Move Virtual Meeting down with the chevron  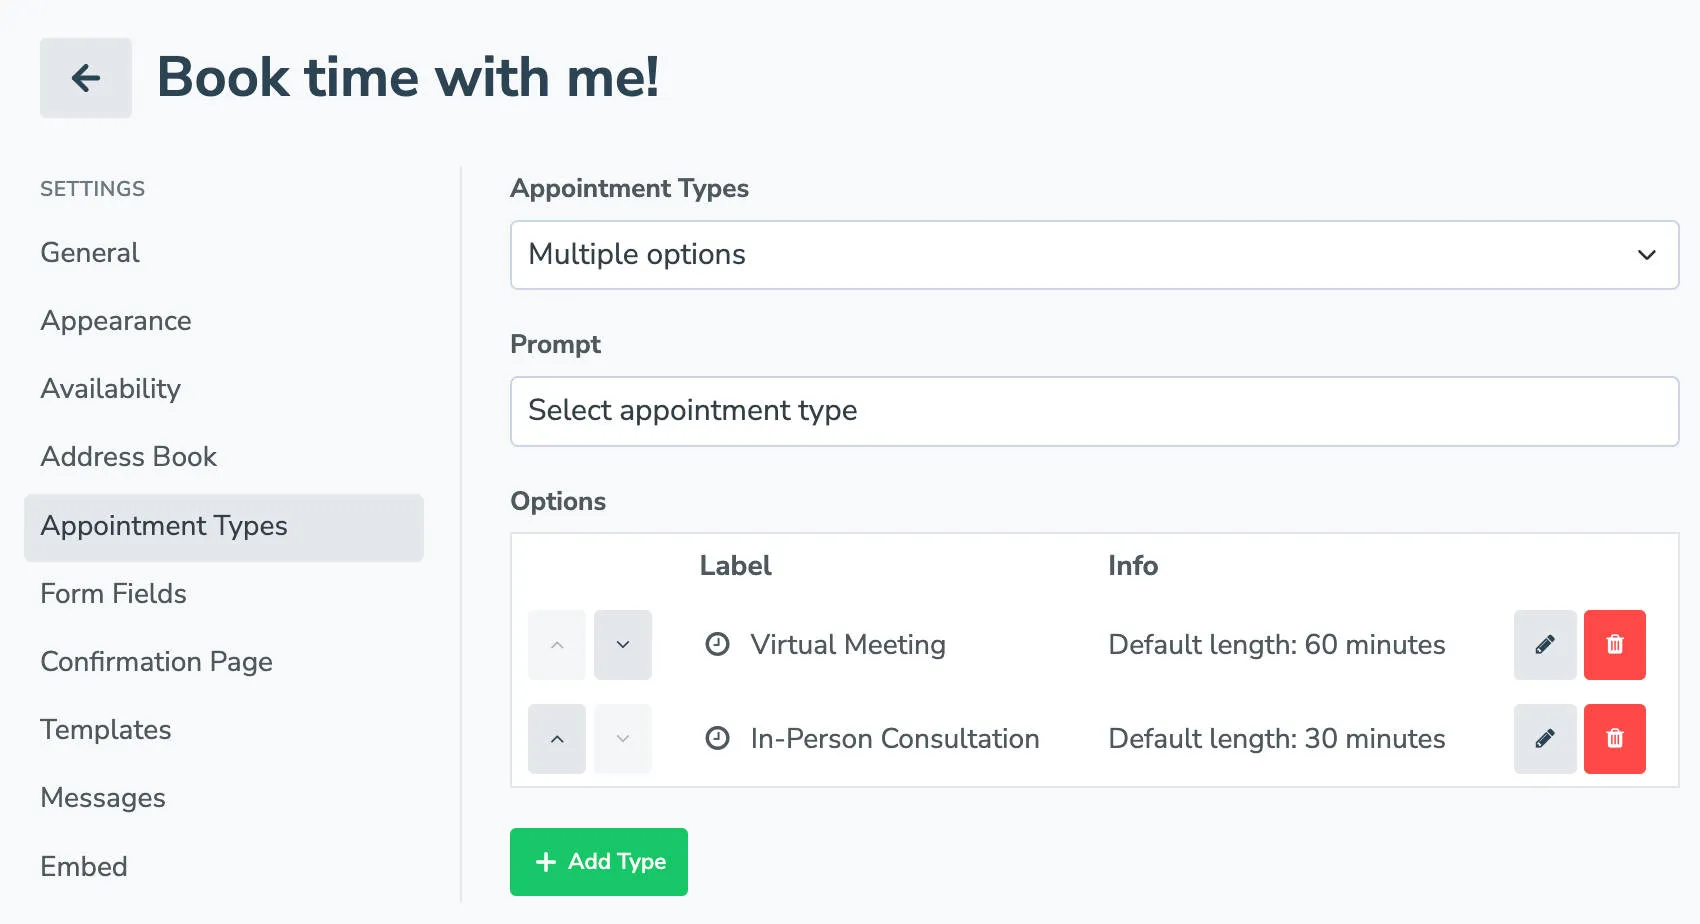pyautogui.click(x=622, y=645)
